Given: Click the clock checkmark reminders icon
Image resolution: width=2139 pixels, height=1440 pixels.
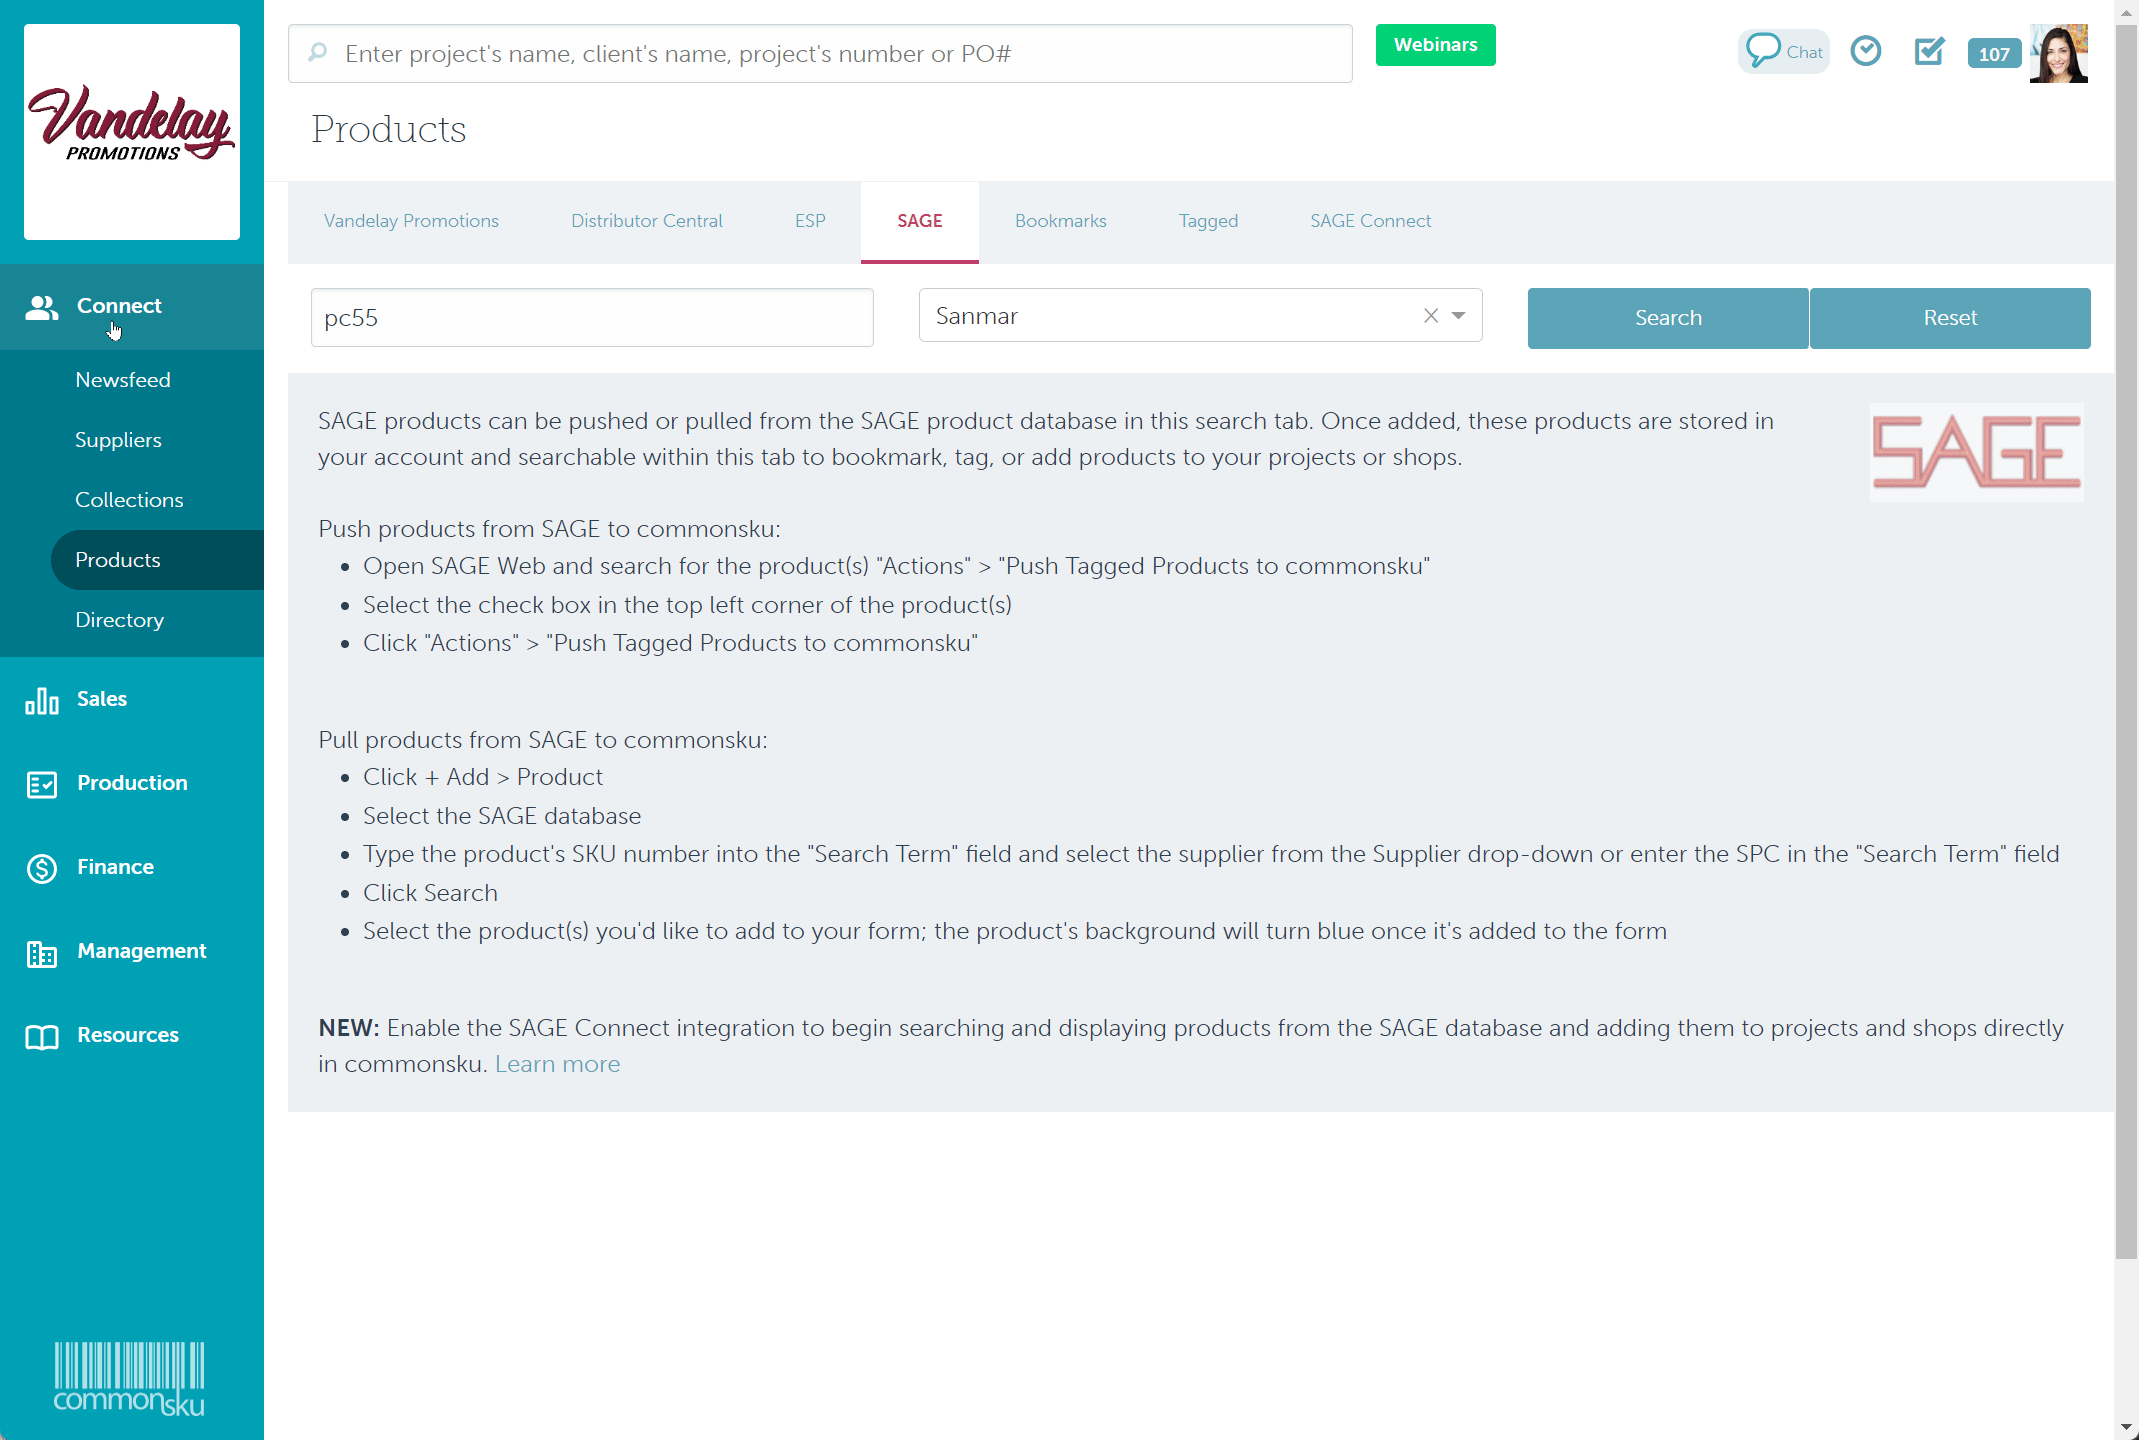Looking at the screenshot, I should [1865, 51].
